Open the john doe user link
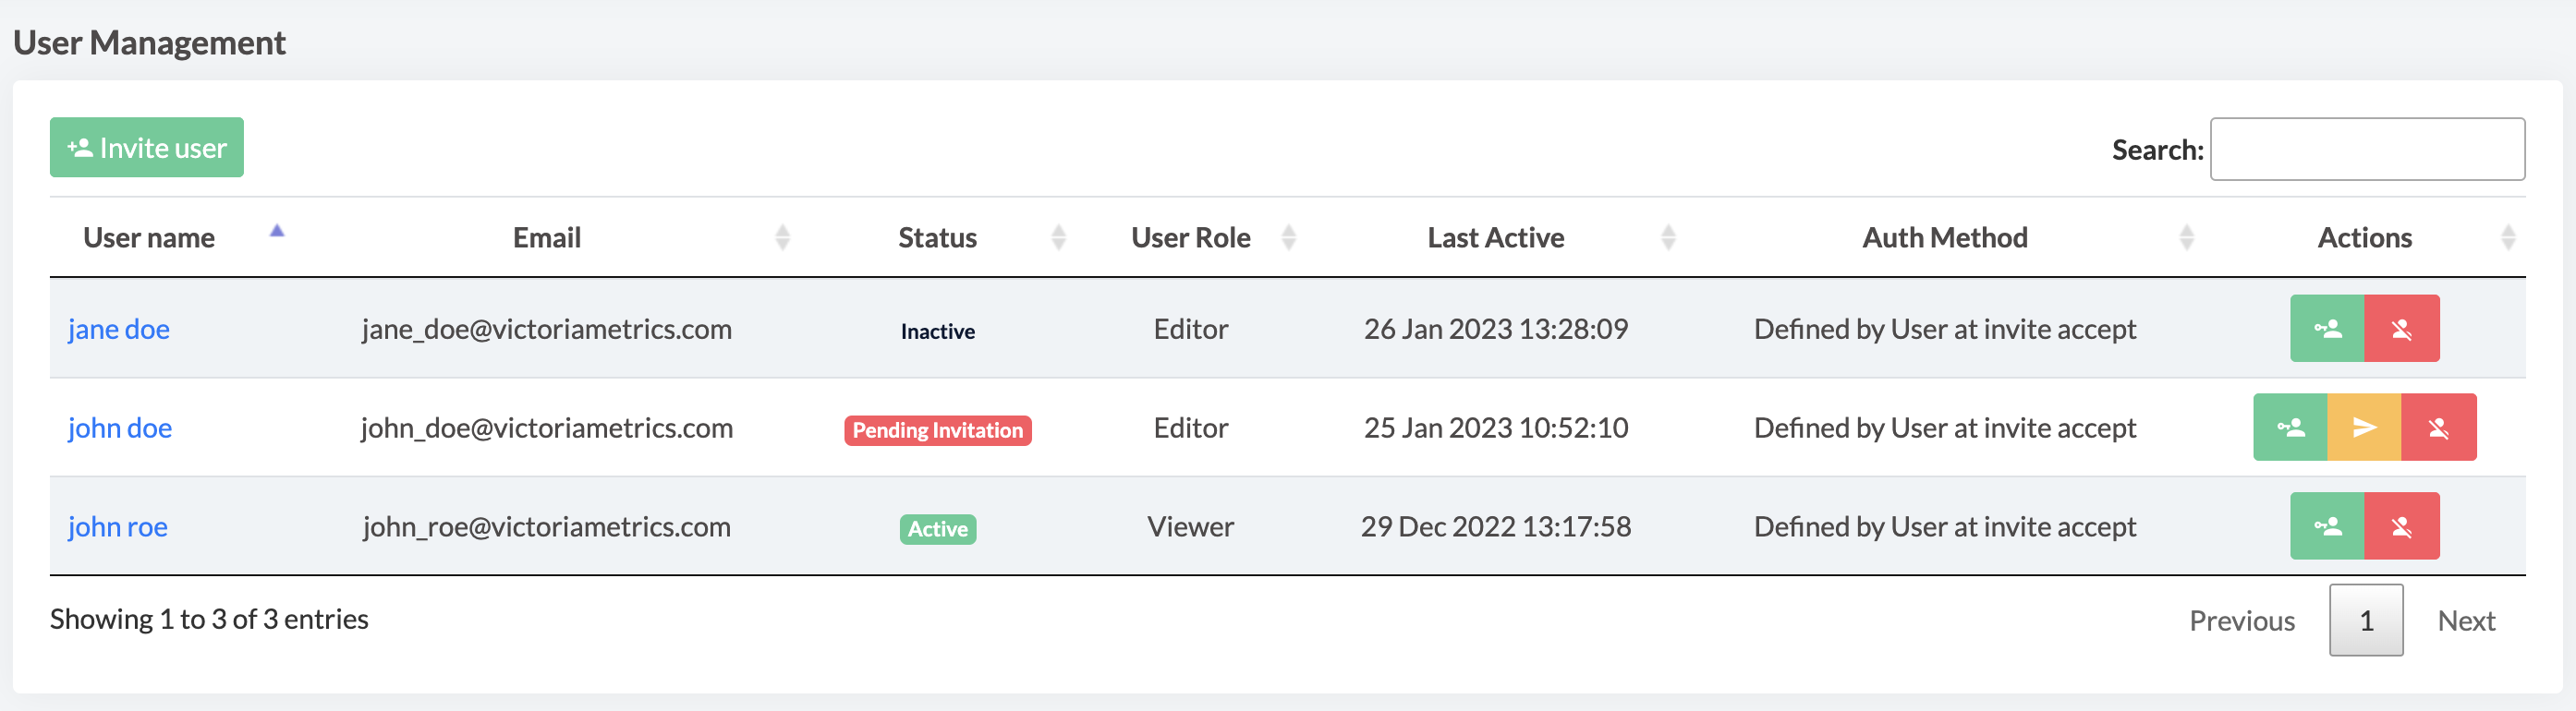This screenshot has width=2576, height=711. tap(120, 428)
